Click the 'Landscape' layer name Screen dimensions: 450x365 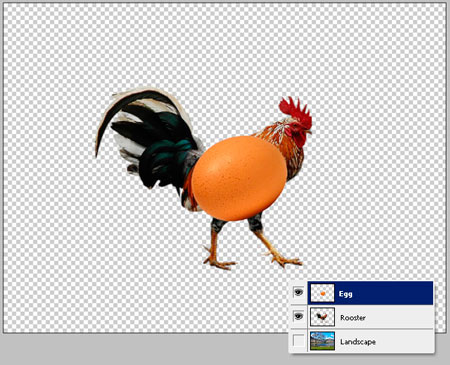358,342
